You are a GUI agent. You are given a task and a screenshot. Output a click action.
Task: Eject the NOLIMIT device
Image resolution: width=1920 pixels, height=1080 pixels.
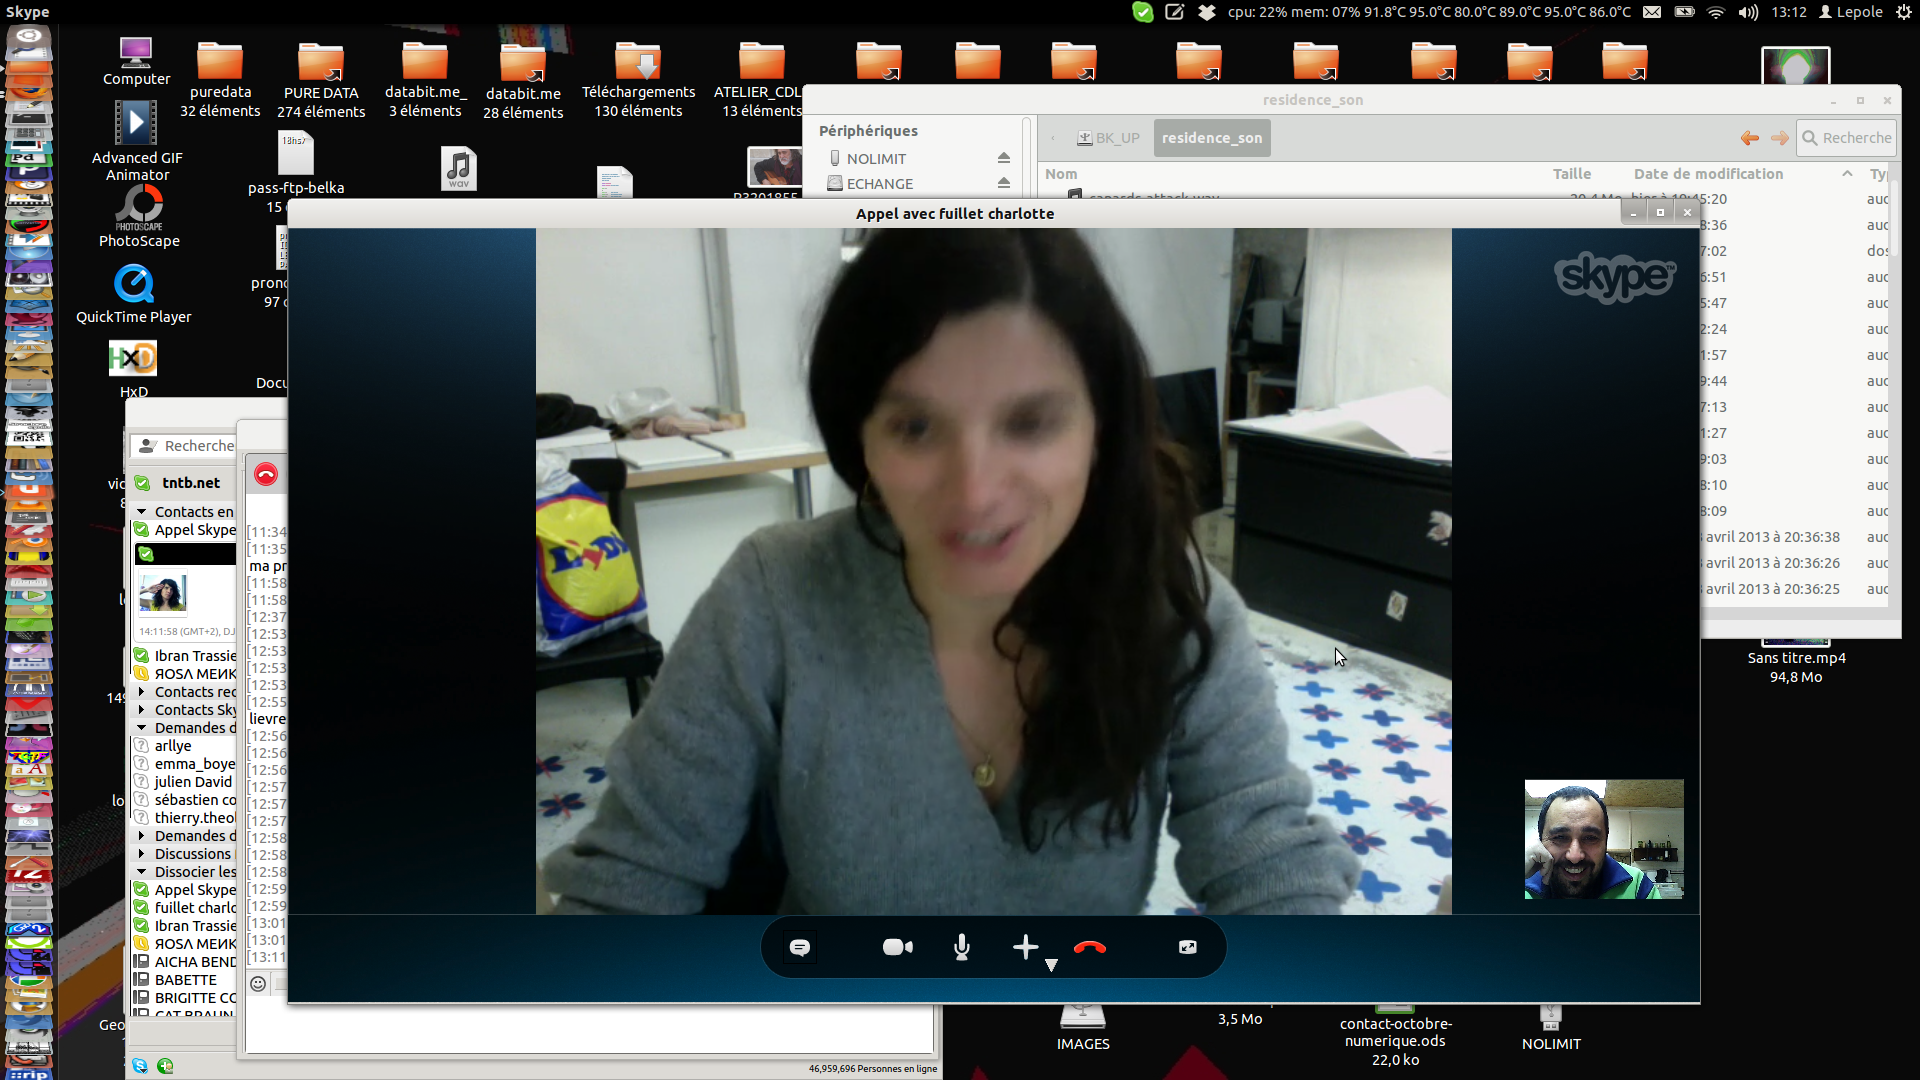coord(1003,158)
